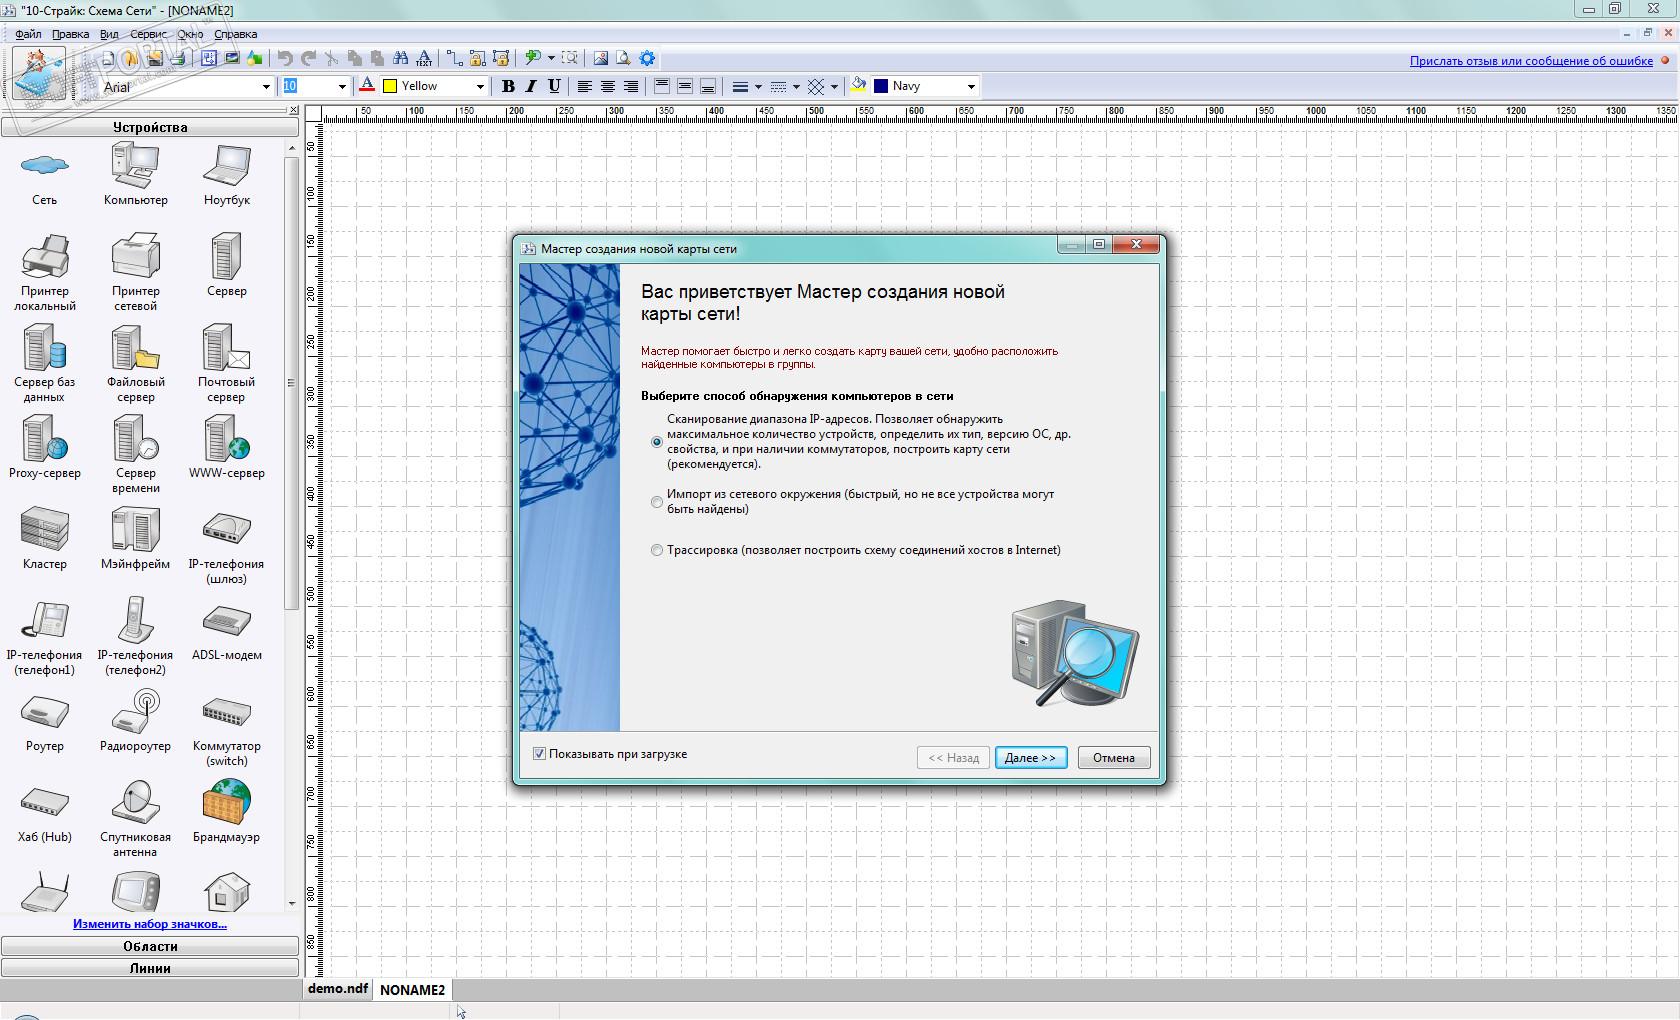Open the Справка menu

point(235,34)
